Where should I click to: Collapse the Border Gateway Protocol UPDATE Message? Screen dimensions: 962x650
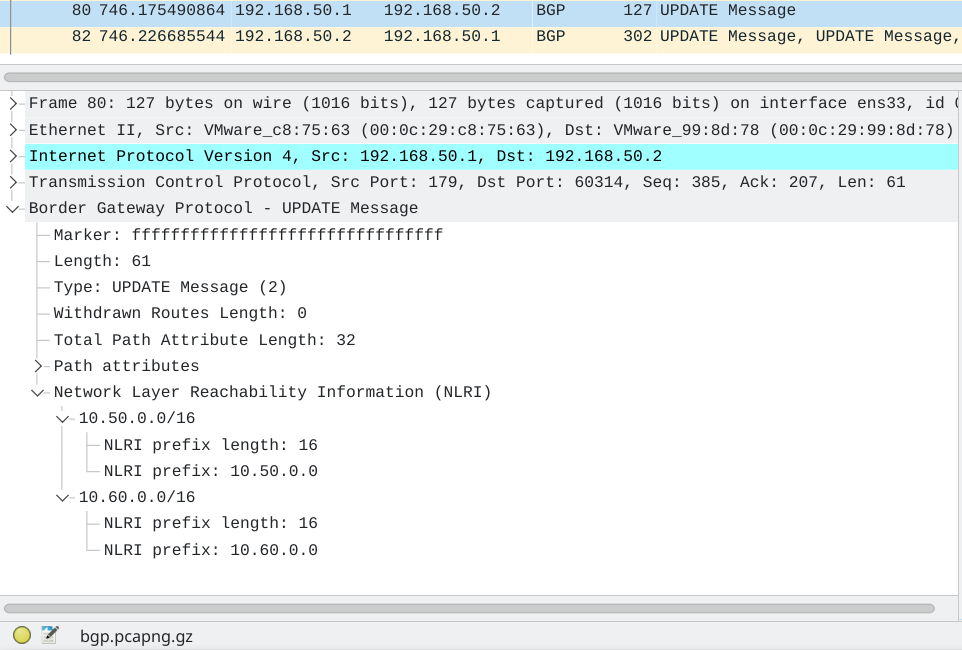coord(12,208)
